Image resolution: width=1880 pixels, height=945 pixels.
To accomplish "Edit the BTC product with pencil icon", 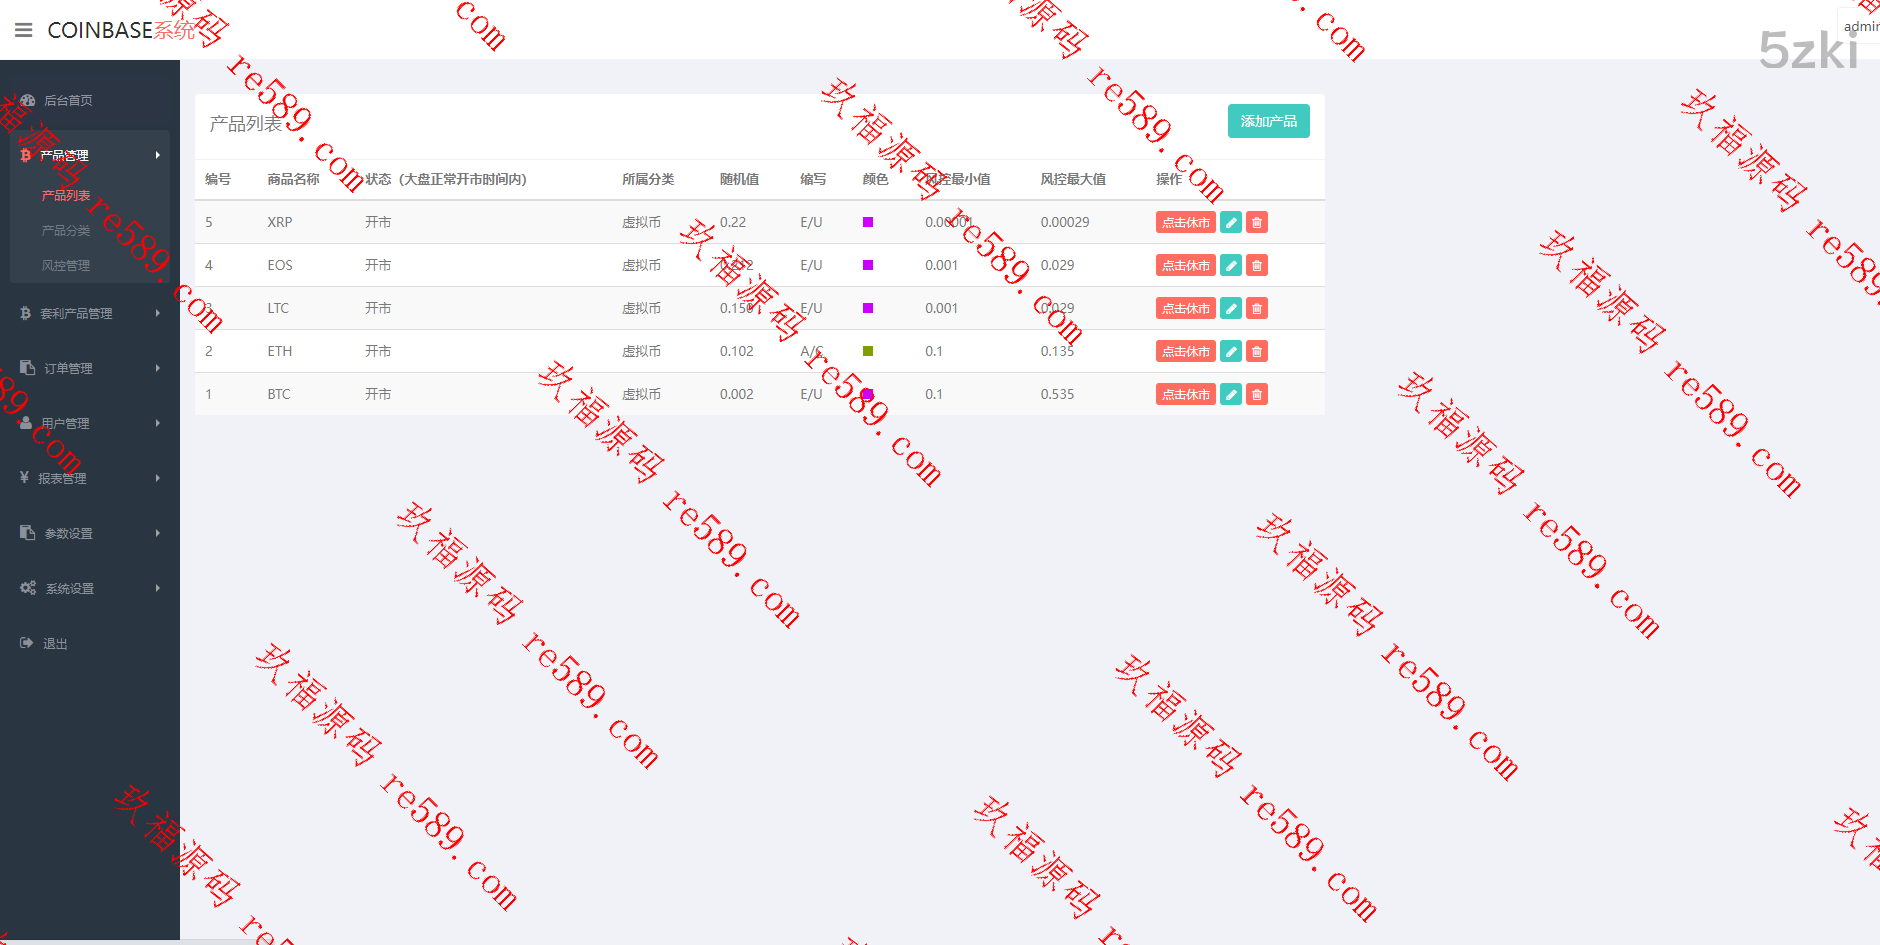I will pos(1231,394).
